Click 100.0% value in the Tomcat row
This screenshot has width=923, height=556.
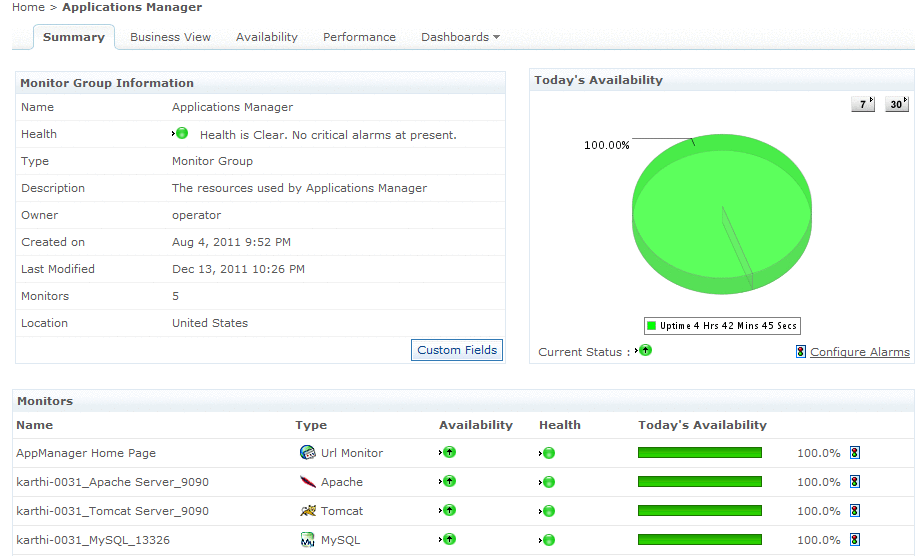(x=818, y=511)
